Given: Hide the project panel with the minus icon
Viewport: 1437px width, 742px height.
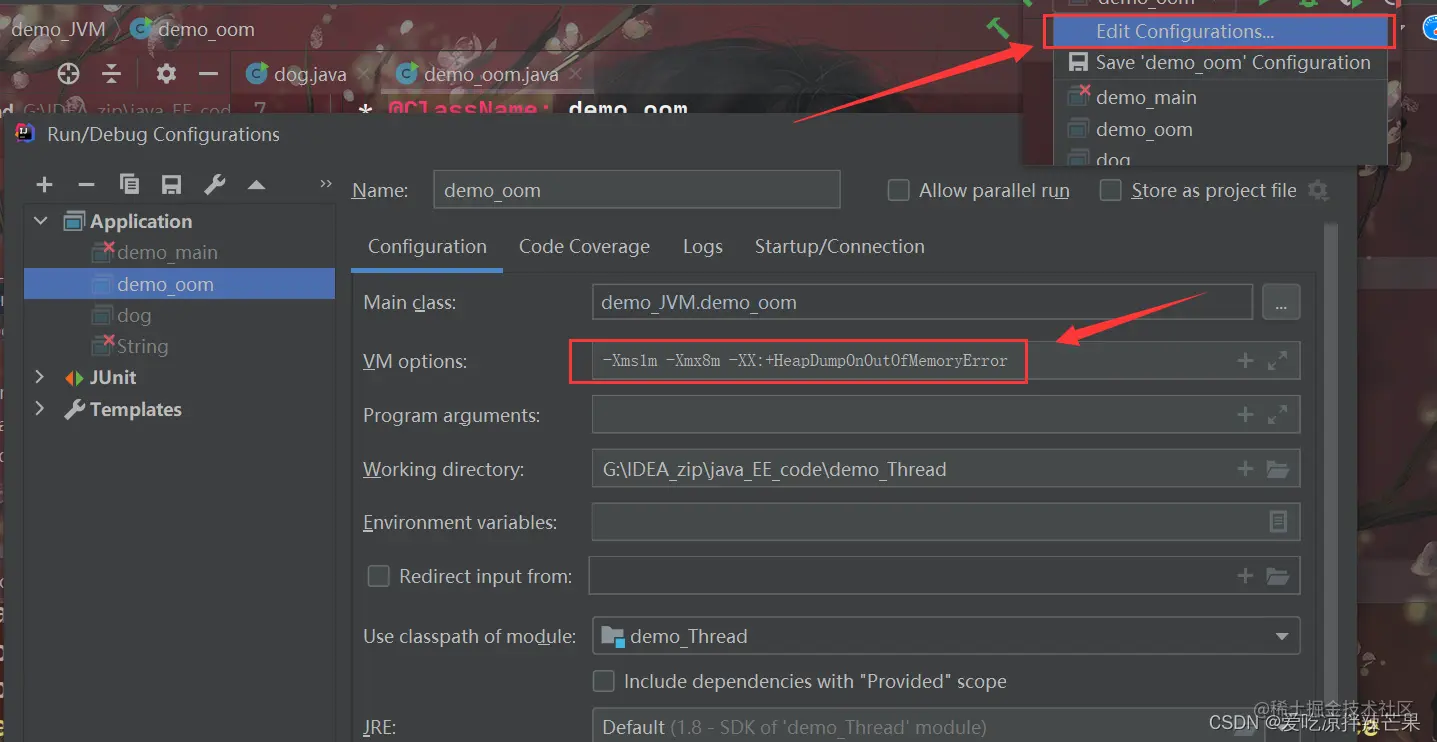Looking at the screenshot, I should coord(208,73).
